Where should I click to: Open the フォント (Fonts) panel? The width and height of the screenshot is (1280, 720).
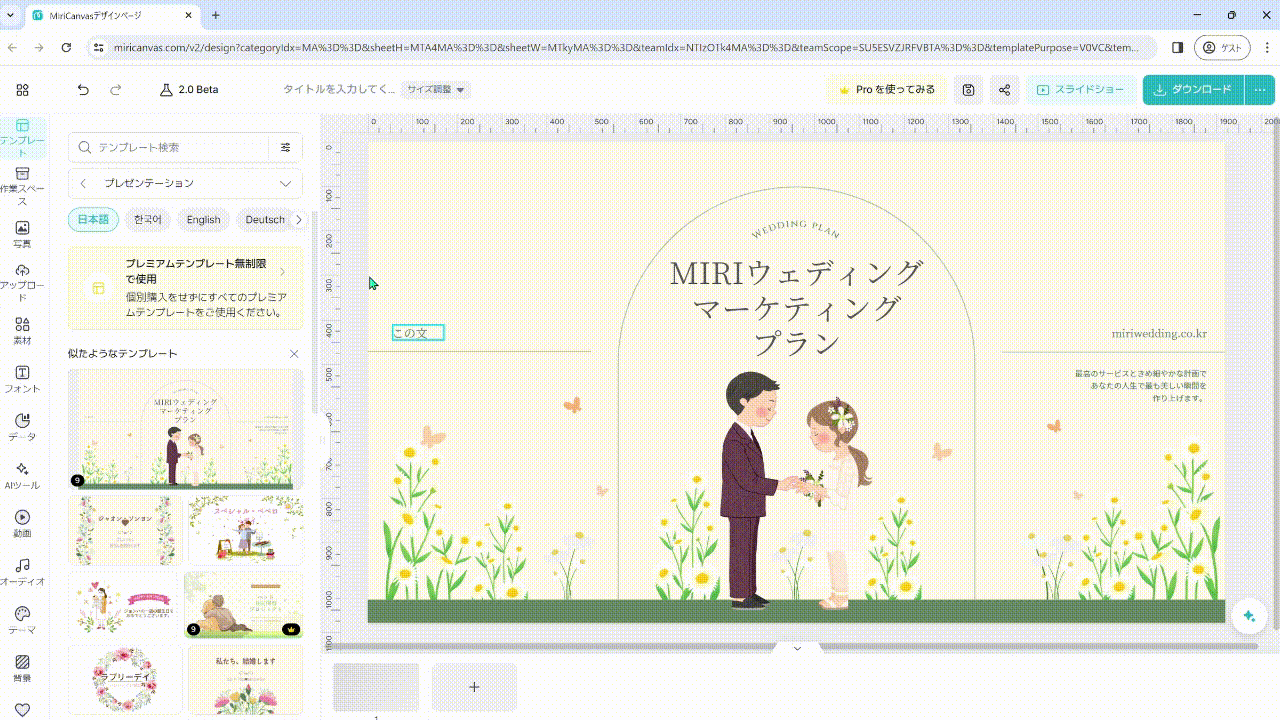[x=22, y=378]
